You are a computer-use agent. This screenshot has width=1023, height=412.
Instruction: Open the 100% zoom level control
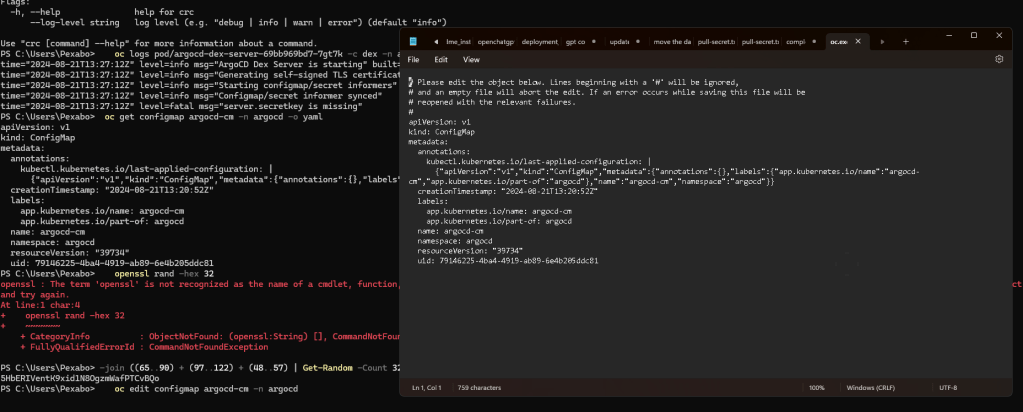pos(817,388)
